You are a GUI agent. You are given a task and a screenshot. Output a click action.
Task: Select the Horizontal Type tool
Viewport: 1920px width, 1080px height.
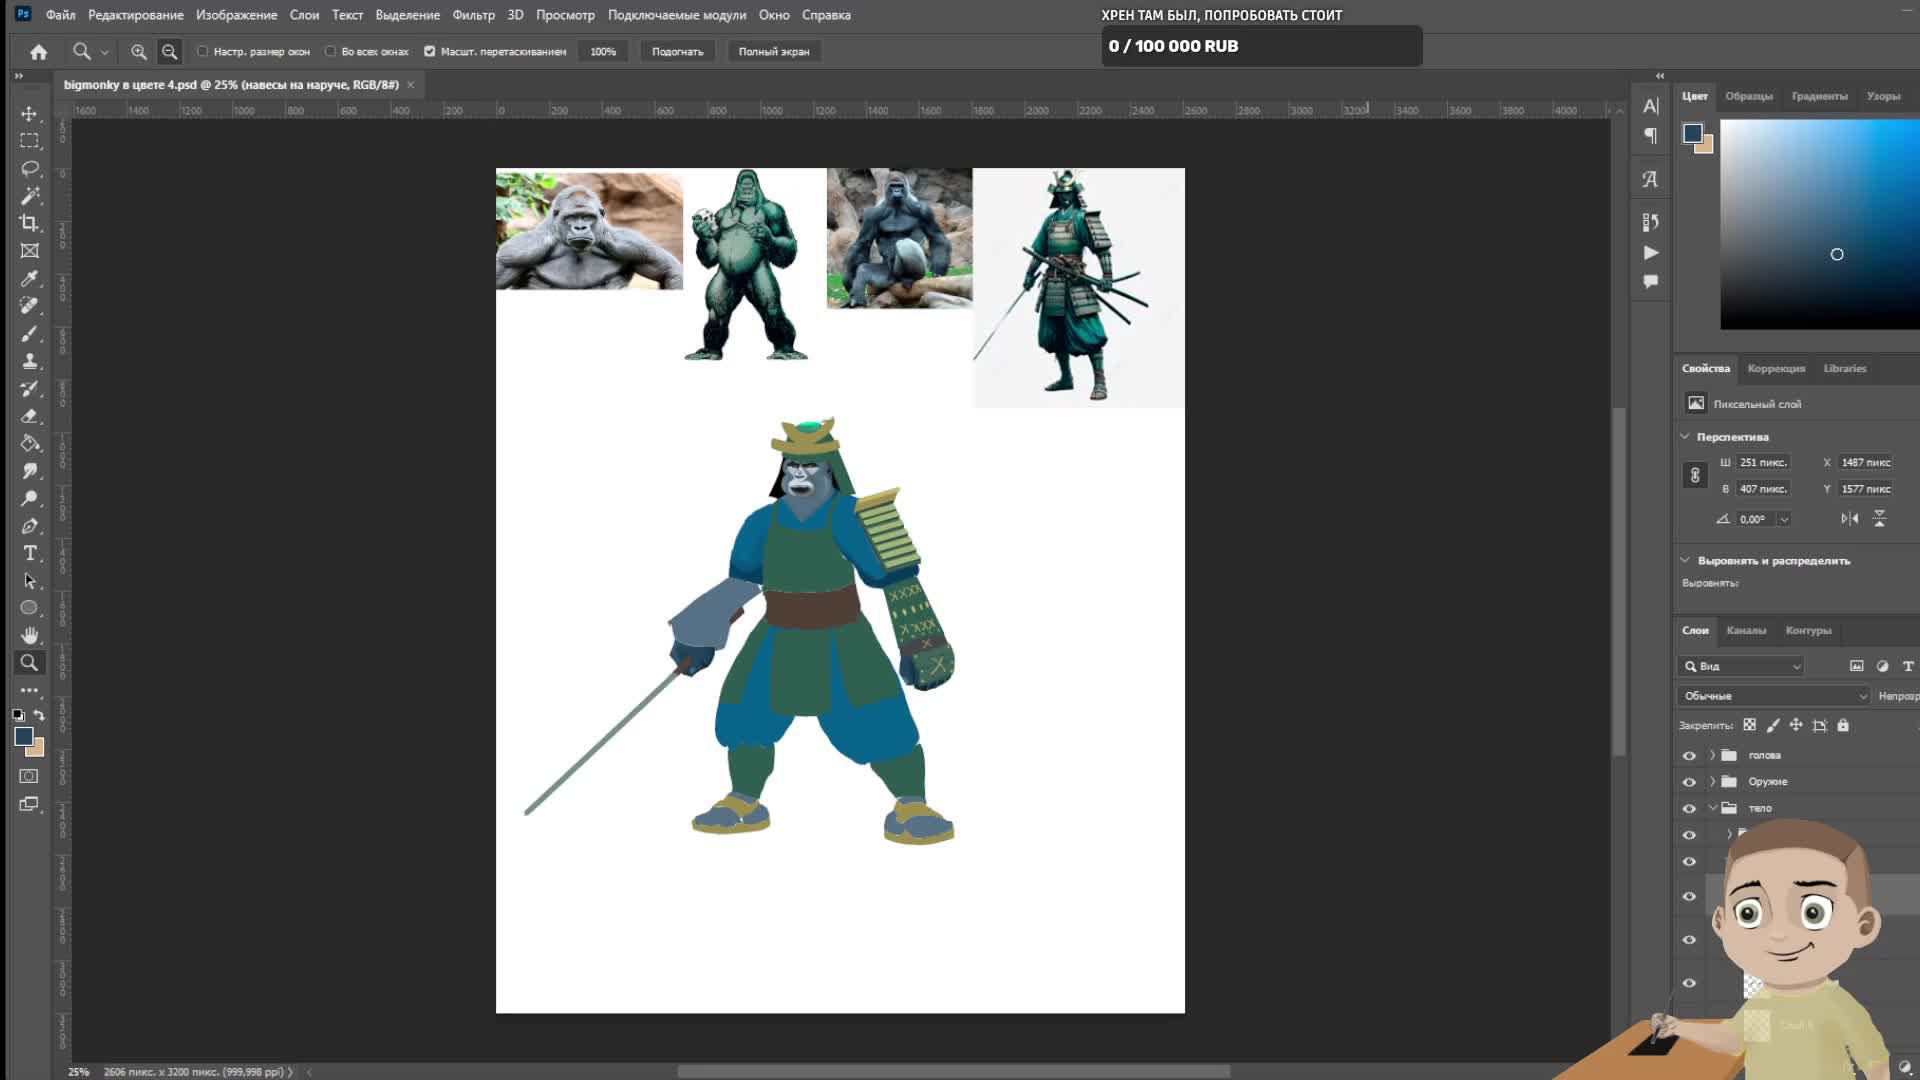30,553
